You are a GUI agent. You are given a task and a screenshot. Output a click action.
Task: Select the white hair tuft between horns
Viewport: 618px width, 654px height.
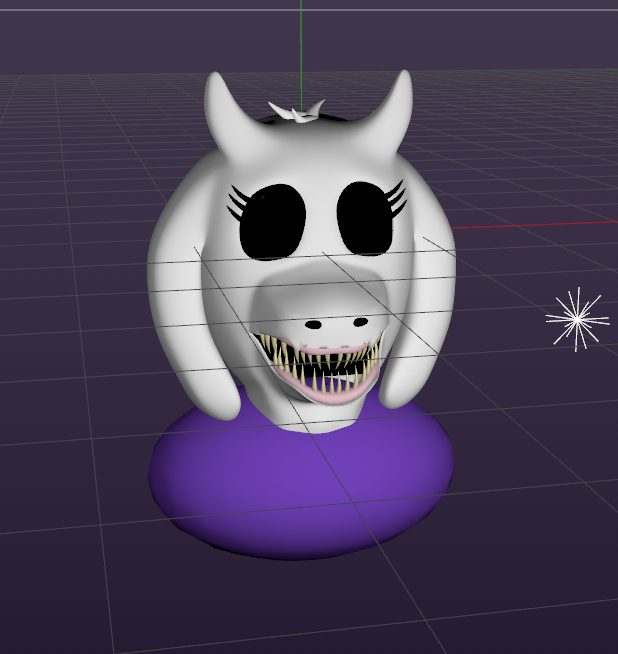(297, 111)
